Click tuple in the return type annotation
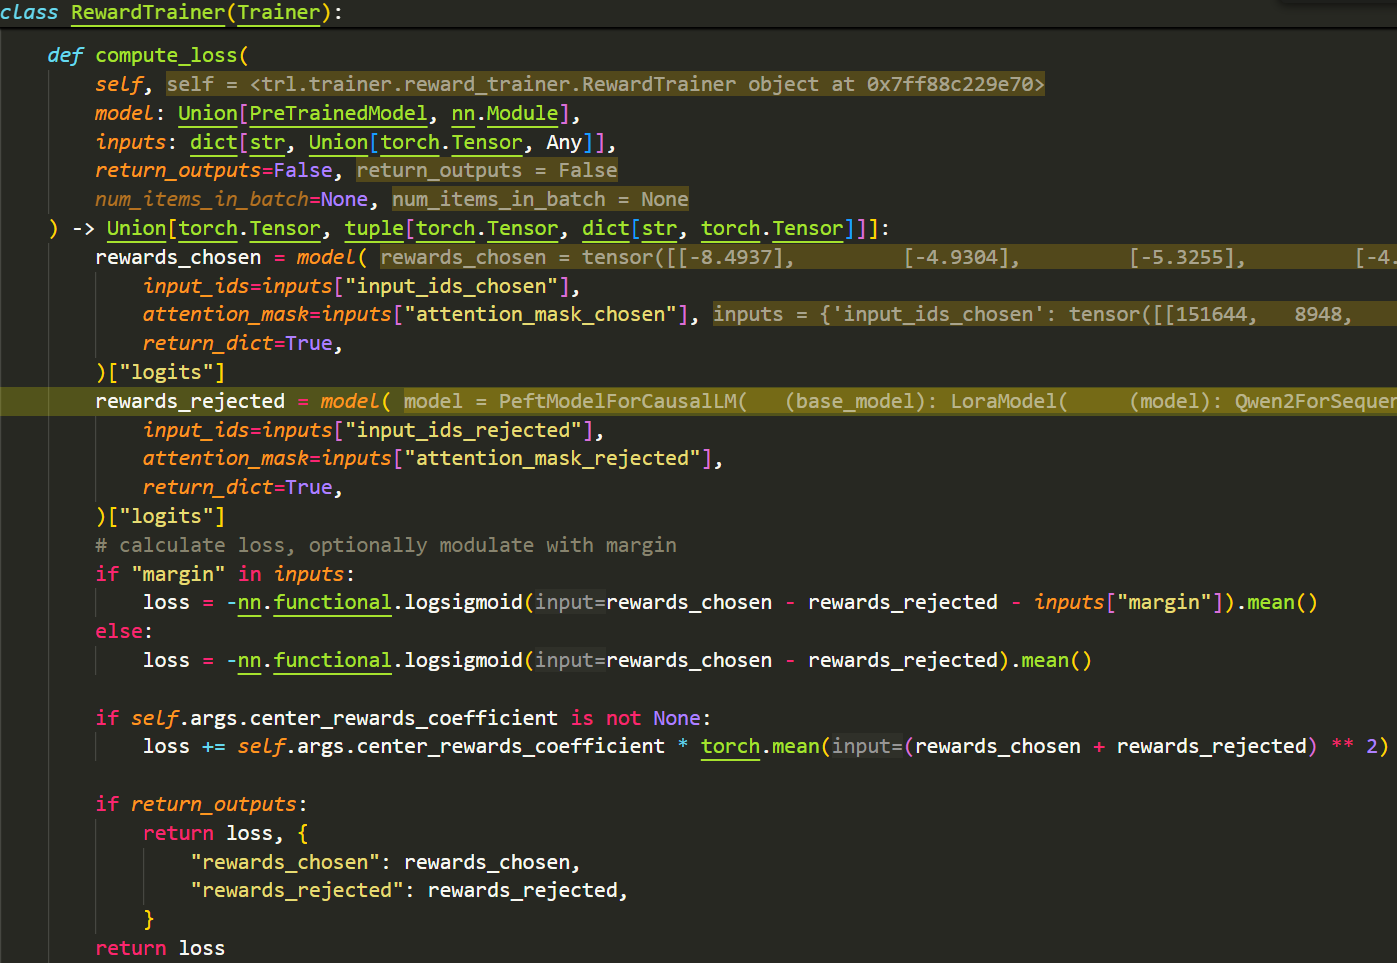The image size is (1397, 963). pos(374,228)
